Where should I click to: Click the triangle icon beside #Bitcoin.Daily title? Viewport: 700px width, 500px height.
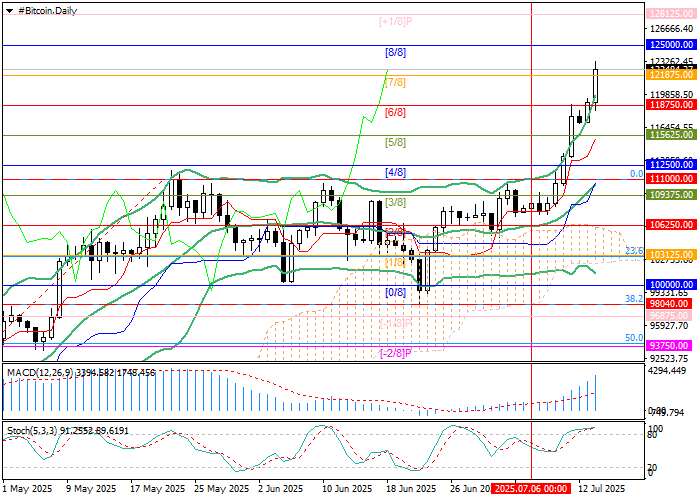pos(9,8)
